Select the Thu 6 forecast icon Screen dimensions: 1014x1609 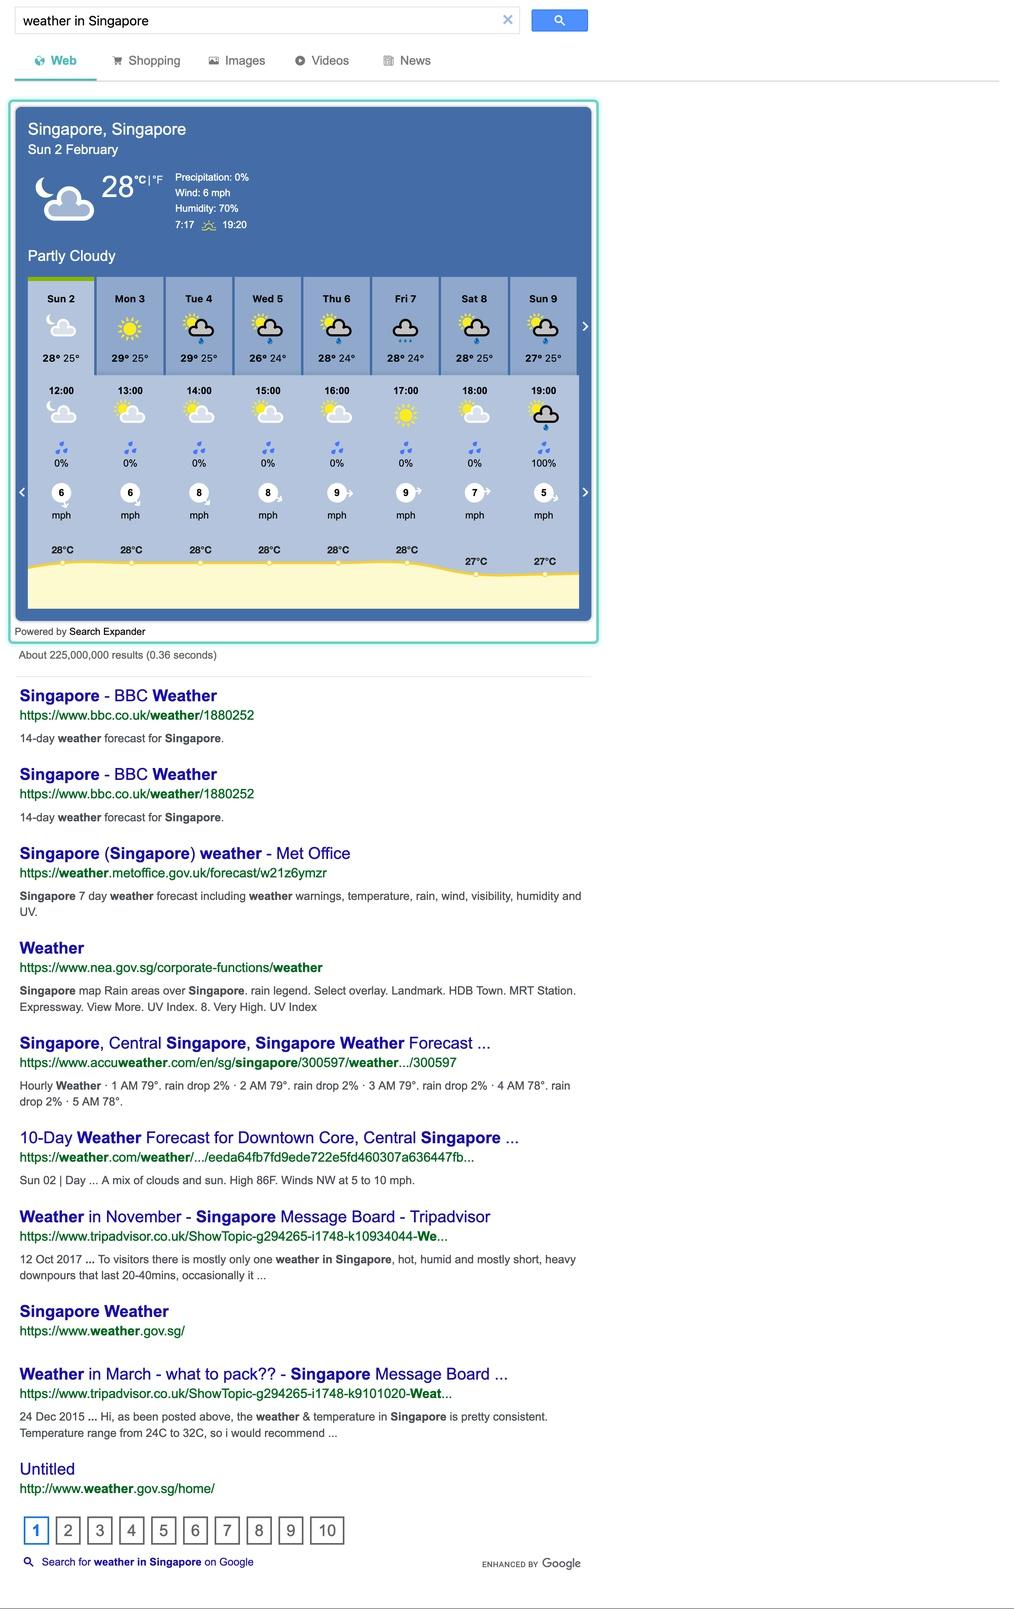337,328
